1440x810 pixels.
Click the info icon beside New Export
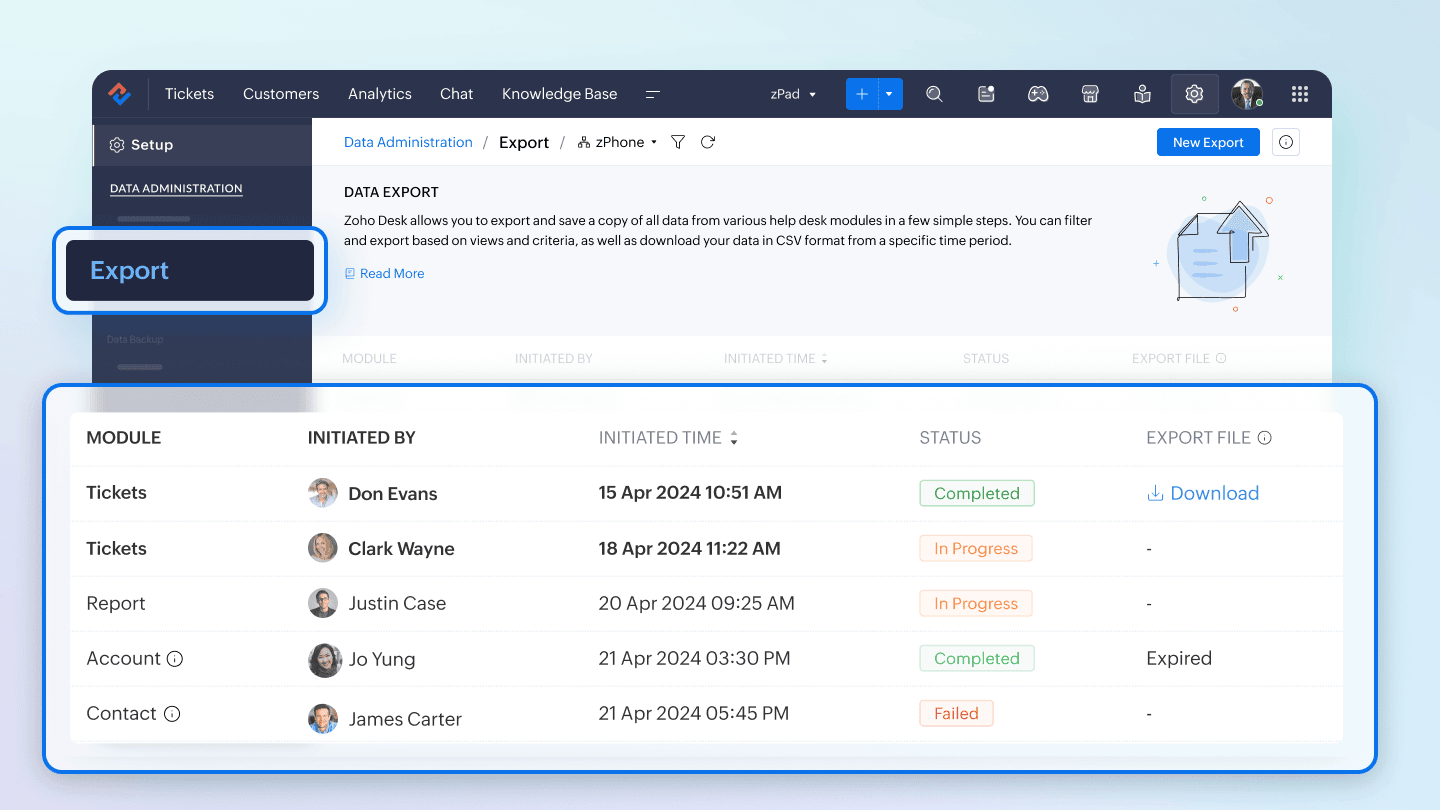[x=1286, y=143]
